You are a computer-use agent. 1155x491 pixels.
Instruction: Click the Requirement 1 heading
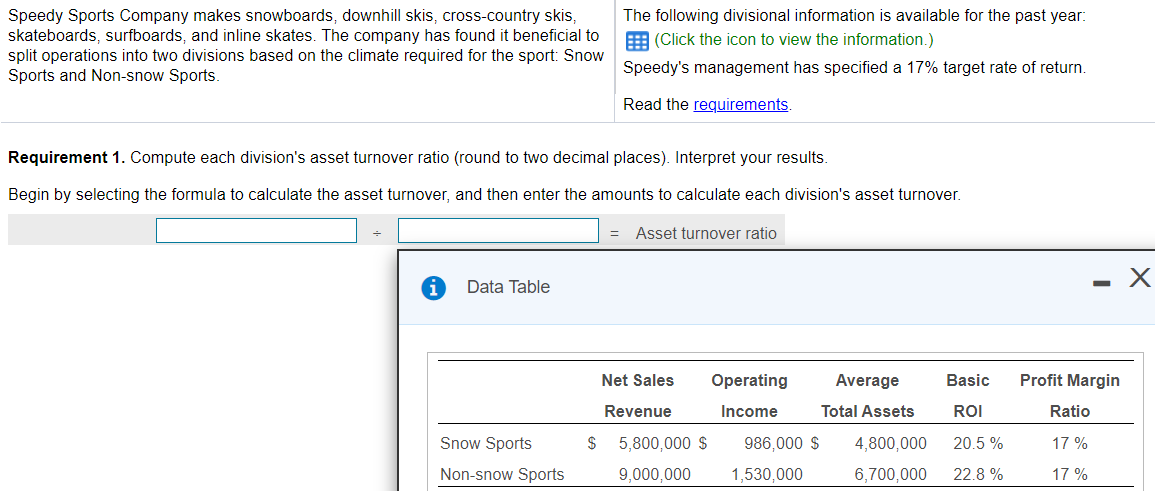pos(66,158)
